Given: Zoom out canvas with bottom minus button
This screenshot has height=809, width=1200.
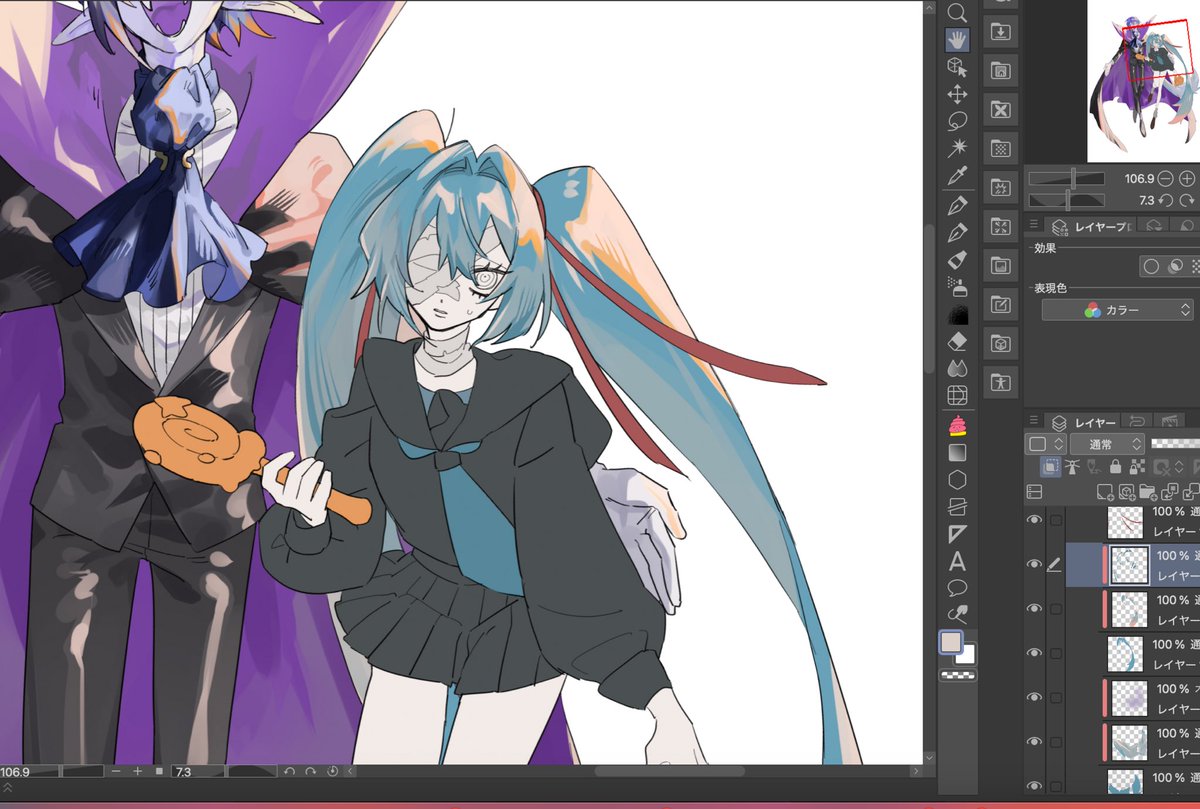Looking at the screenshot, I should 117,772.
